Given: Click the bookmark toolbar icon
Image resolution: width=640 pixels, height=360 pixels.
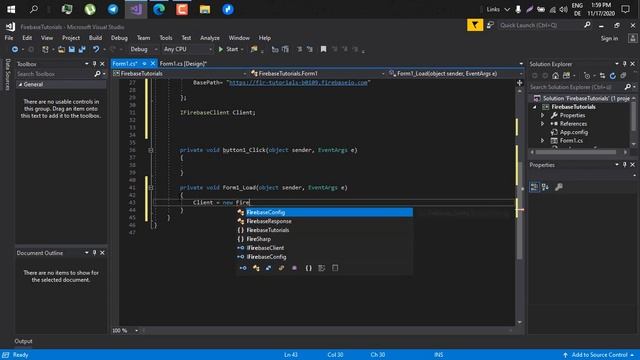Looking at the screenshot, I should click(x=323, y=49).
